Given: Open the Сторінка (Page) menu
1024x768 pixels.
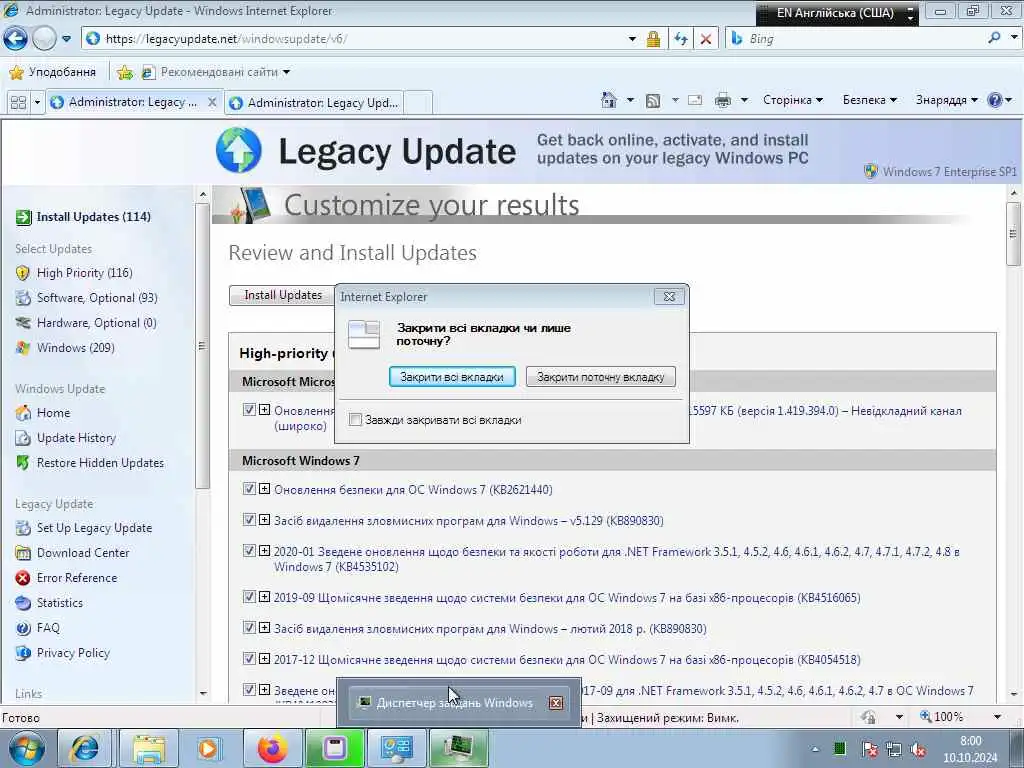Looking at the screenshot, I should [x=792, y=100].
